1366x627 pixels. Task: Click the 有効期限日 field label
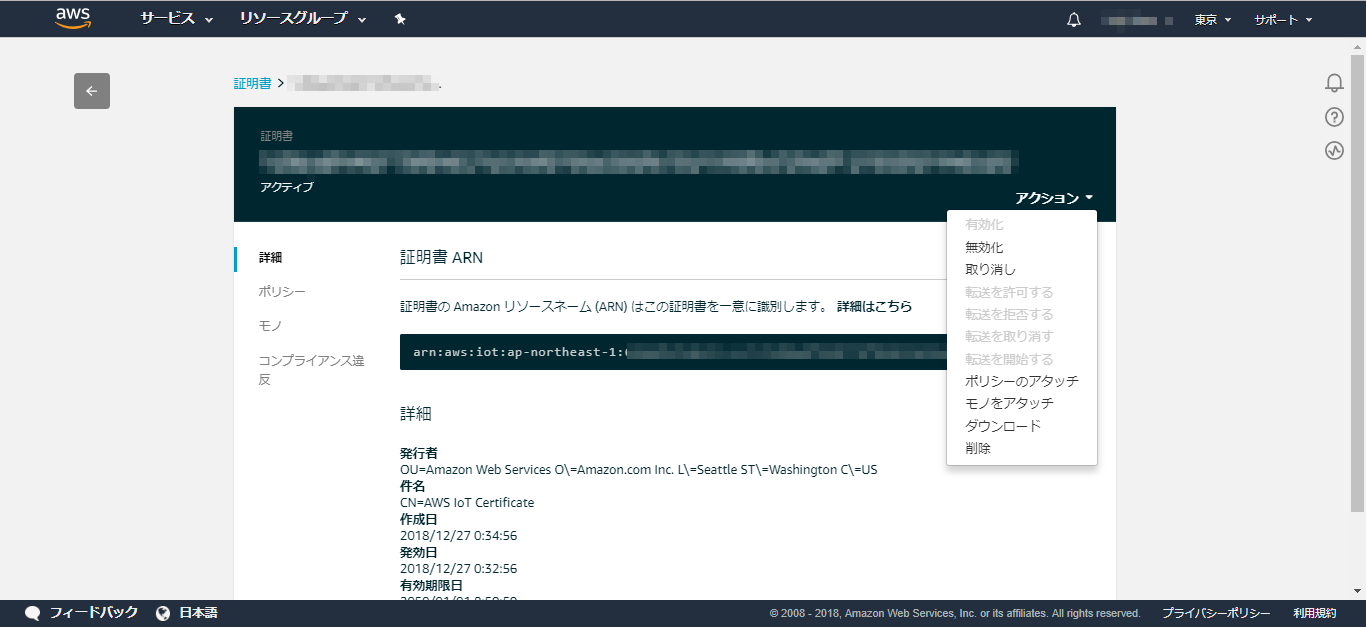[431, 585]
